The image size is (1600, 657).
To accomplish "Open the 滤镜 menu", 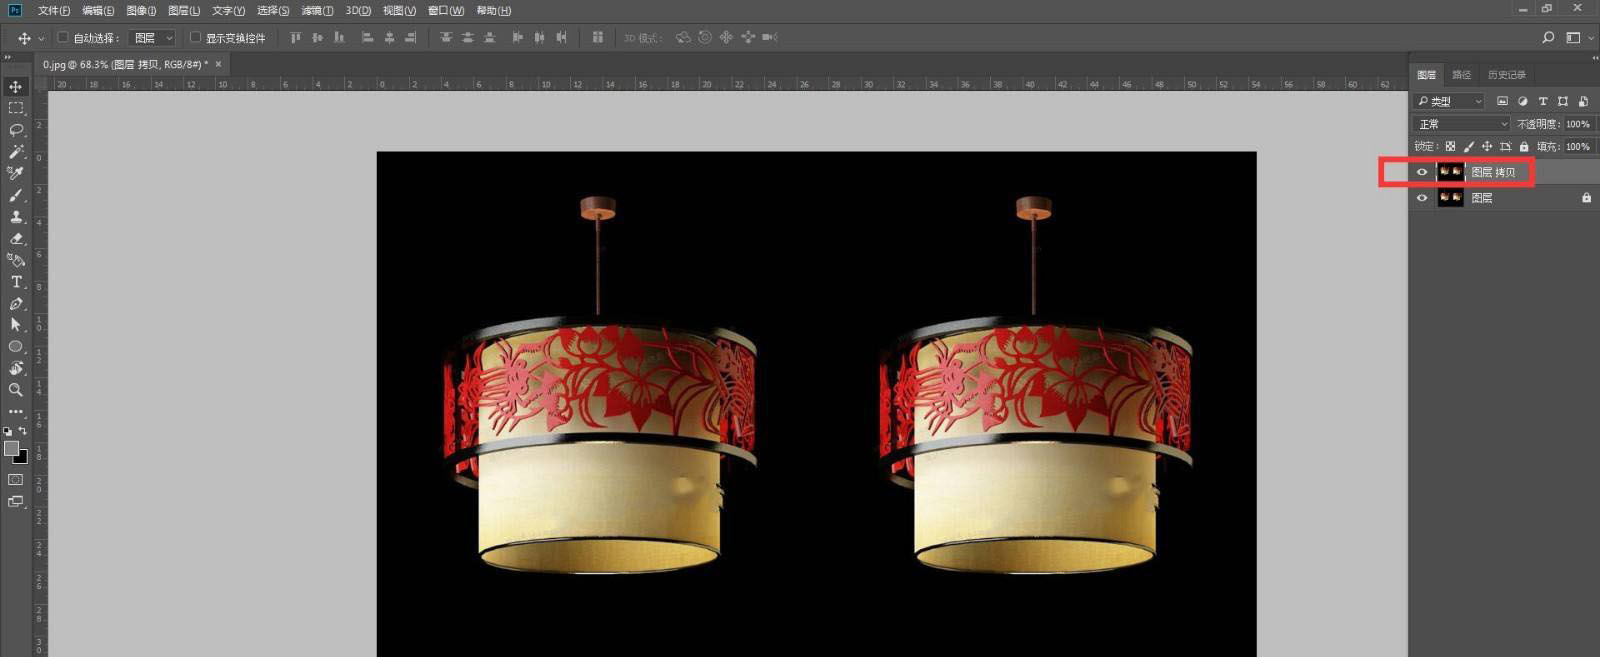I will [317, 11].
